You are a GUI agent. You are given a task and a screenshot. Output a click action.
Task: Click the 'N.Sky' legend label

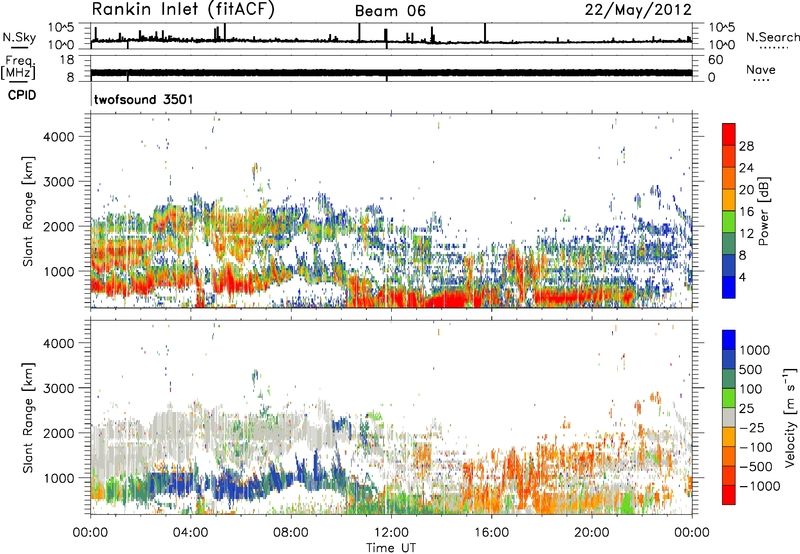point(19,37)
